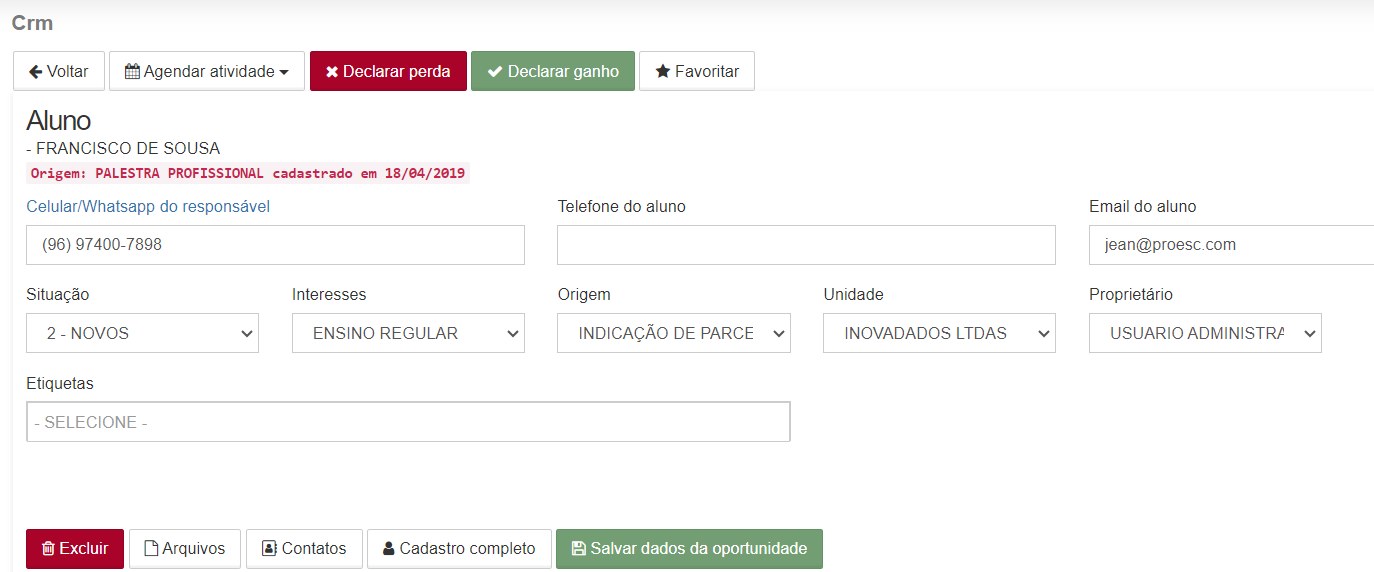Click the calendar icon on Agendar atividade
1374x572 pixels.
pyautogui.click(x=132, y=72)
